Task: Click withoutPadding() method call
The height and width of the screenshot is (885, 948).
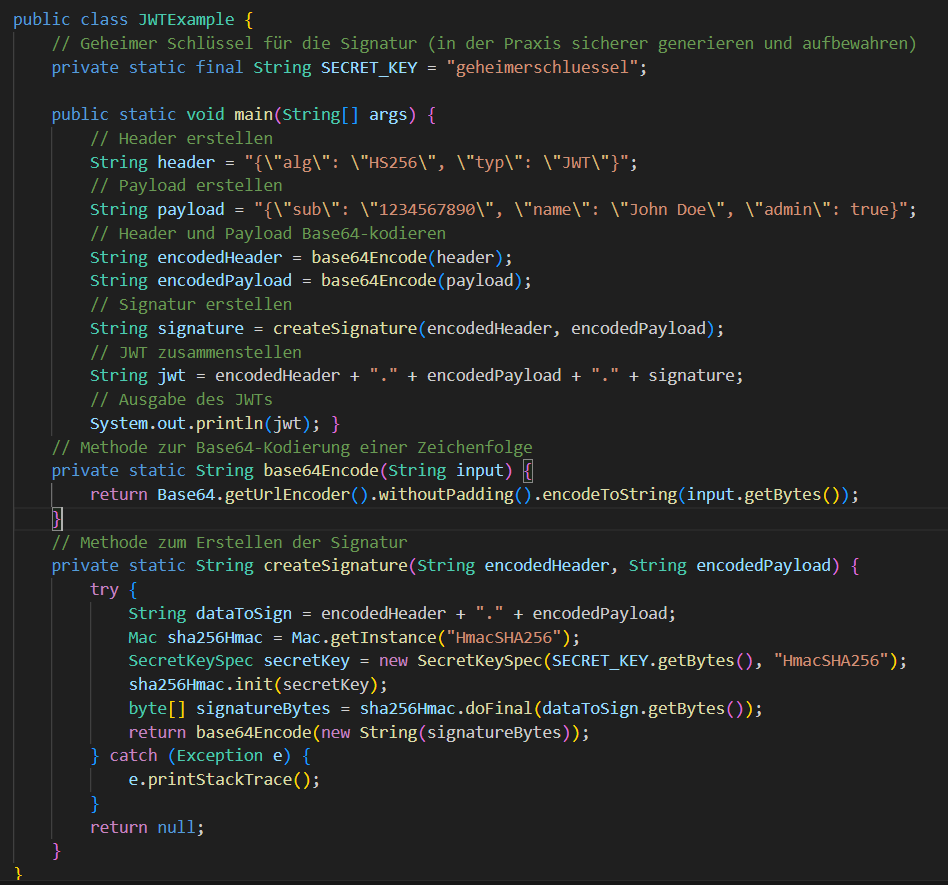Action: pos(455,494)
